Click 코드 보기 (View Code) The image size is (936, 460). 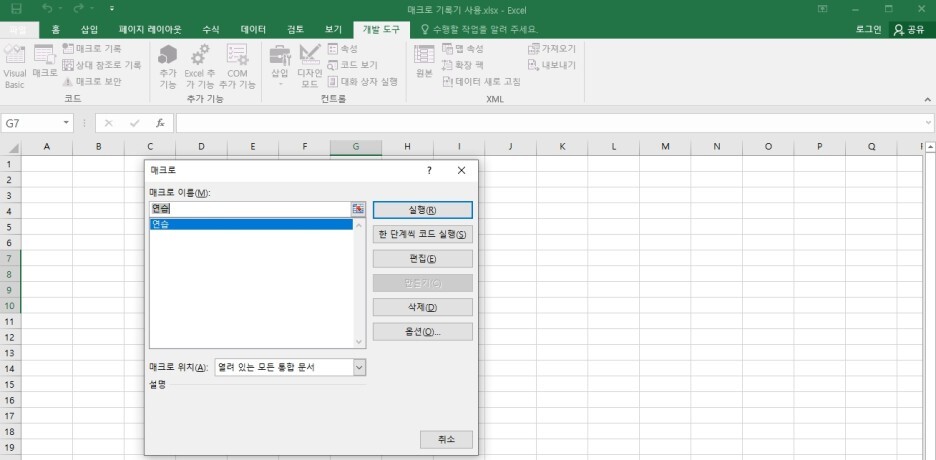(x=352, y=65)
